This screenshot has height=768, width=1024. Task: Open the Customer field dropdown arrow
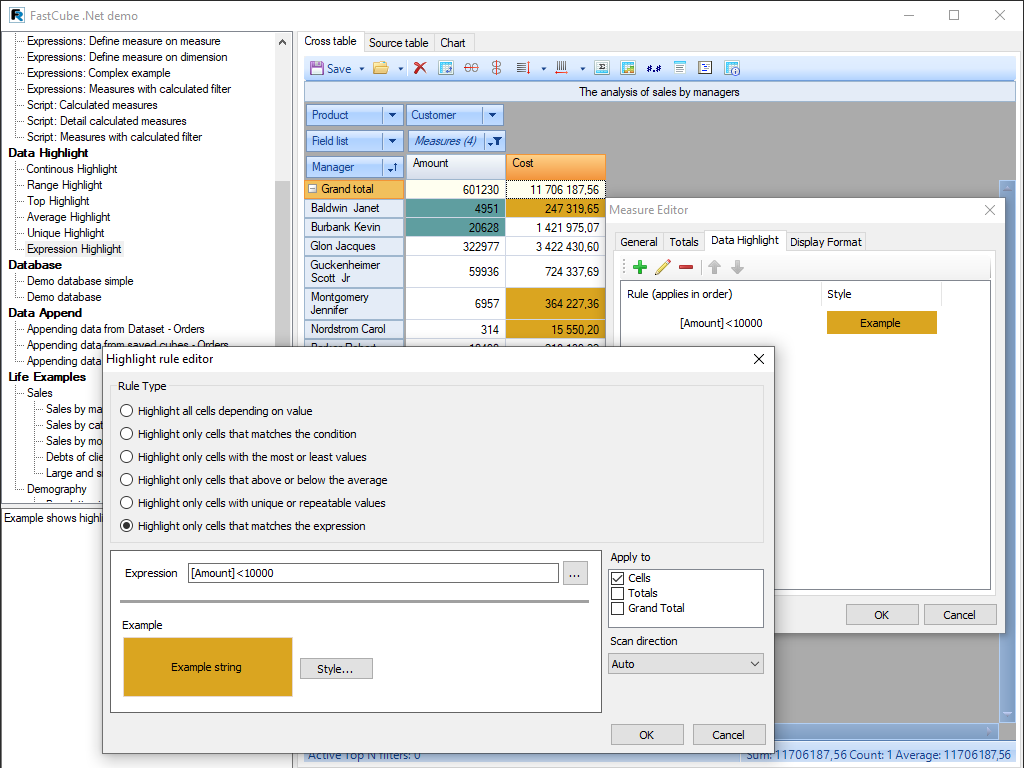(492, 115)
